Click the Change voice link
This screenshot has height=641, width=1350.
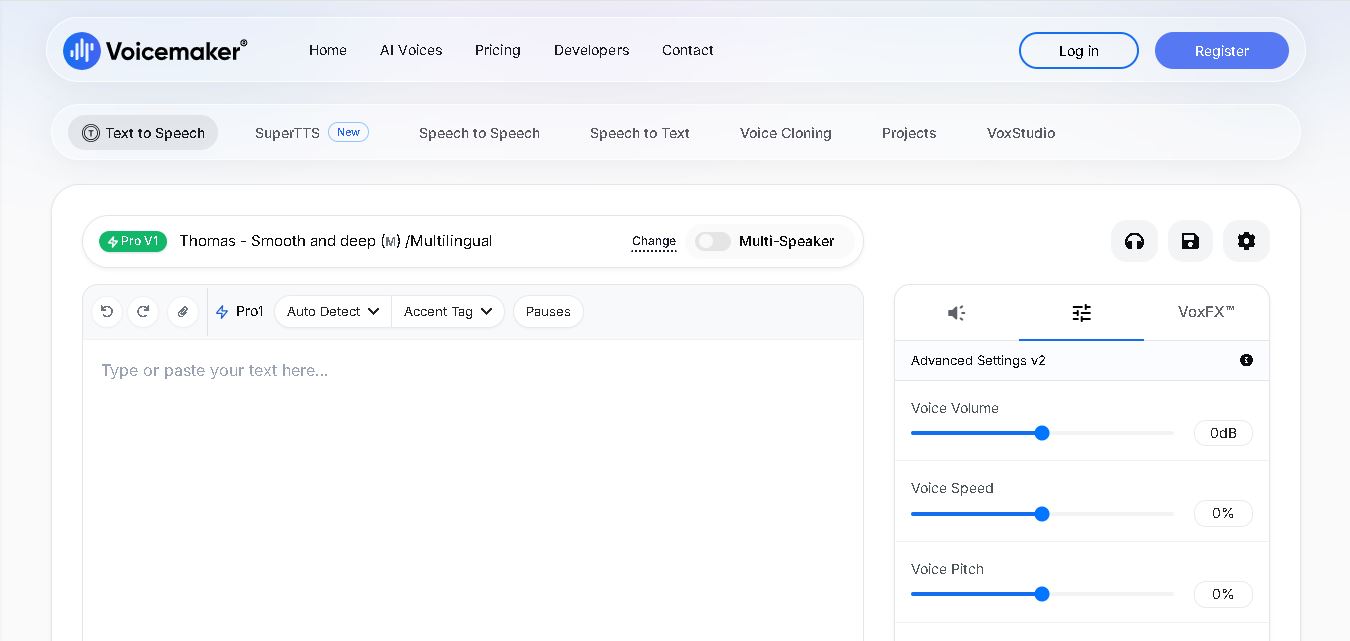coord(654,241)
